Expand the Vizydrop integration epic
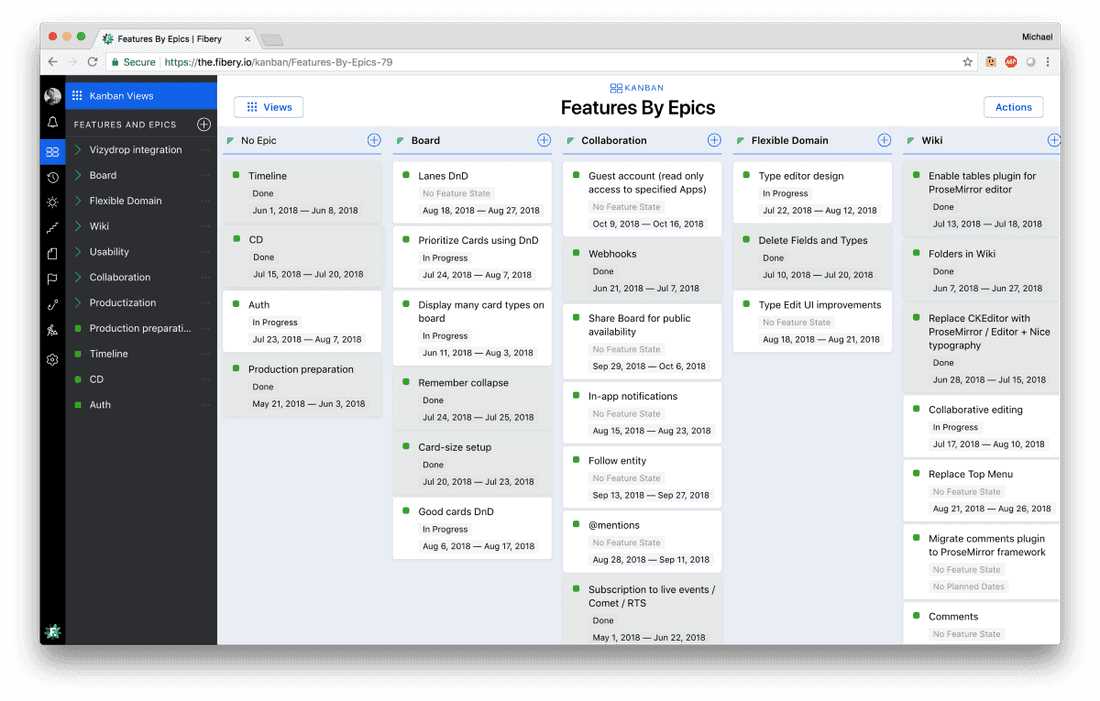Viewport: 1100px width, 701px height. 78,150
